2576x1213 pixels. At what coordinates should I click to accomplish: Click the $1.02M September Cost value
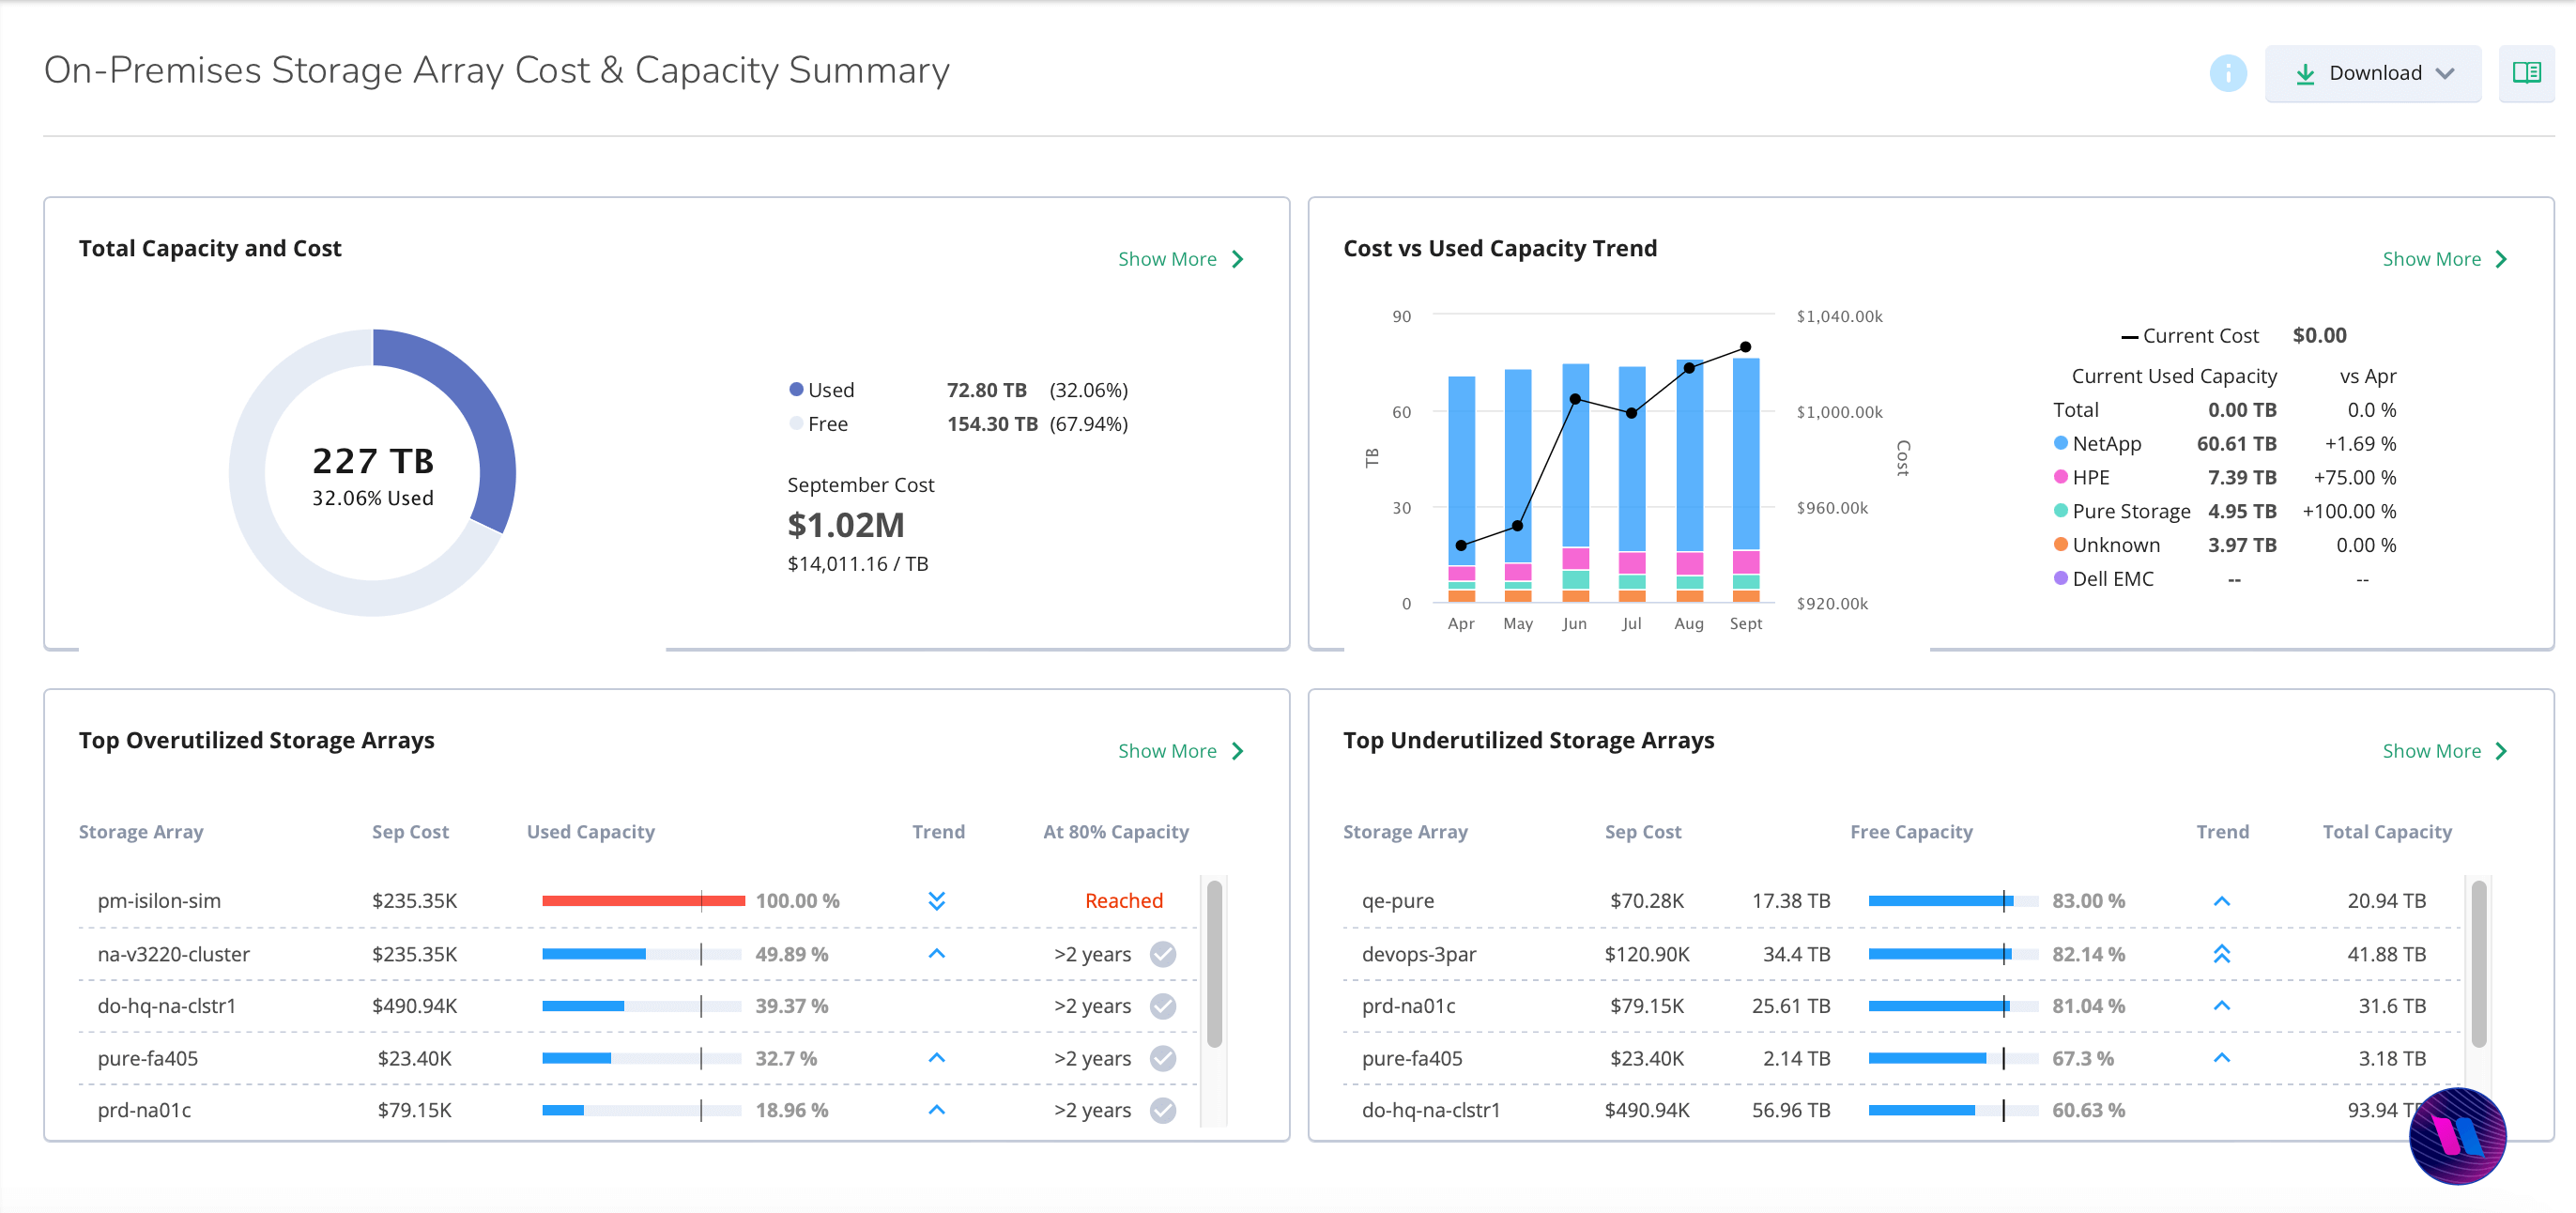coord(845,525)
